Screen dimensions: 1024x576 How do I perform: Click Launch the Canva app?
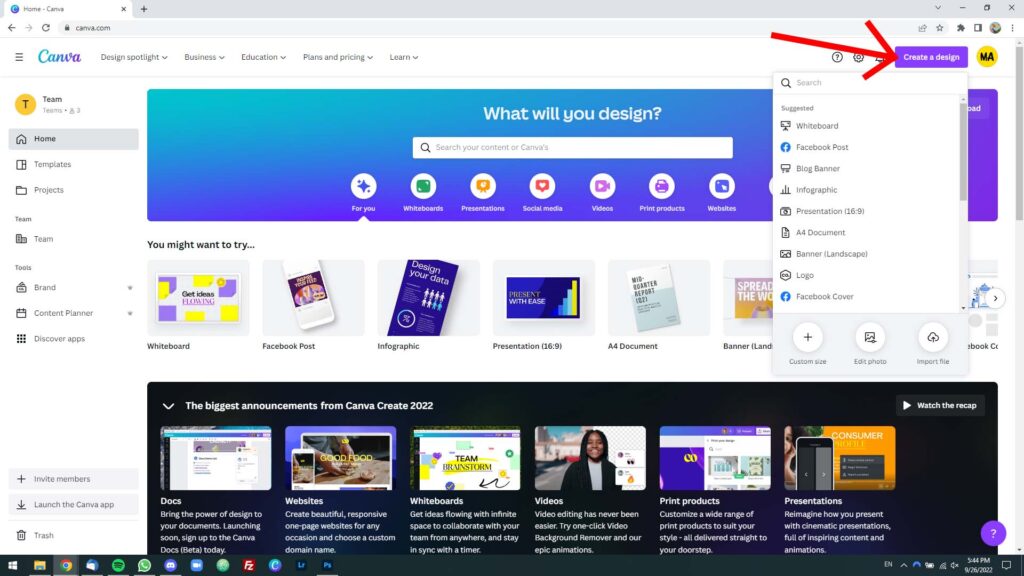(x=73, y=504)
